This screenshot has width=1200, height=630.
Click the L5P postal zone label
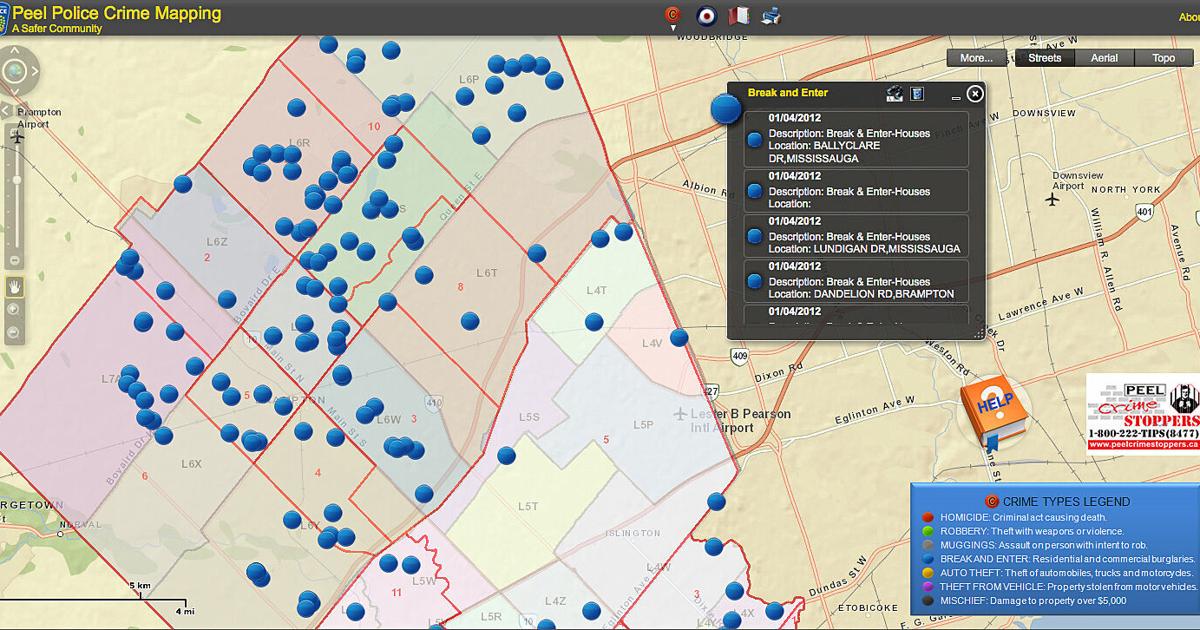click(643, 424)
